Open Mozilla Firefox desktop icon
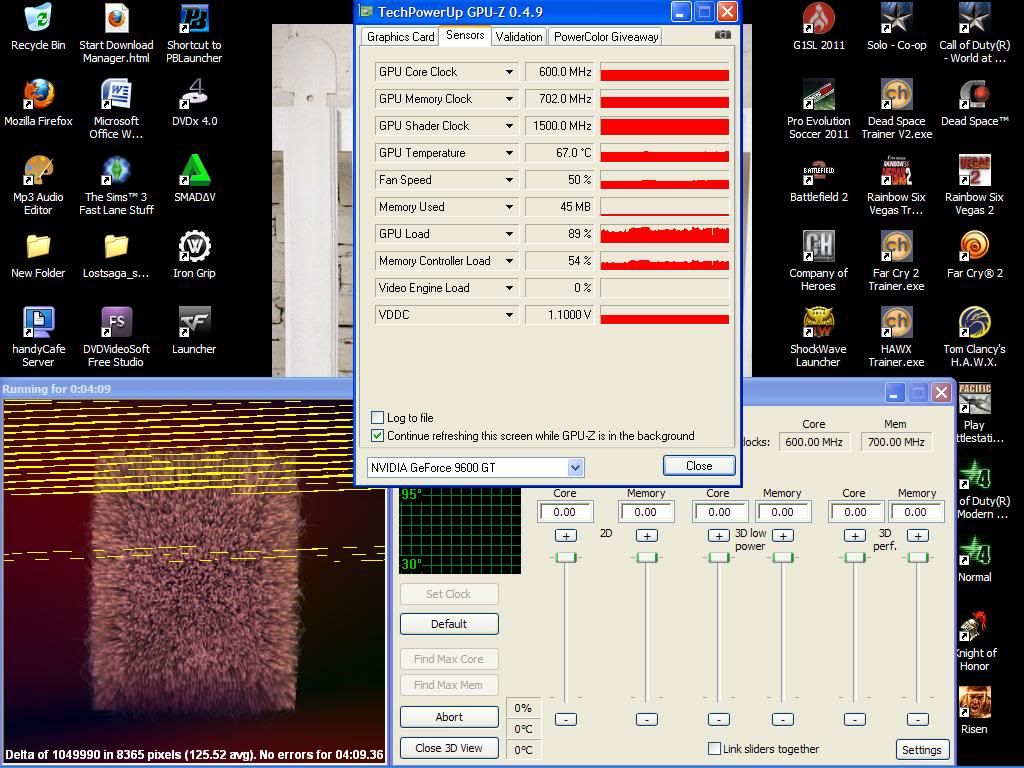The width and height of the screenshot is (1024, 768). click(38, 103)
